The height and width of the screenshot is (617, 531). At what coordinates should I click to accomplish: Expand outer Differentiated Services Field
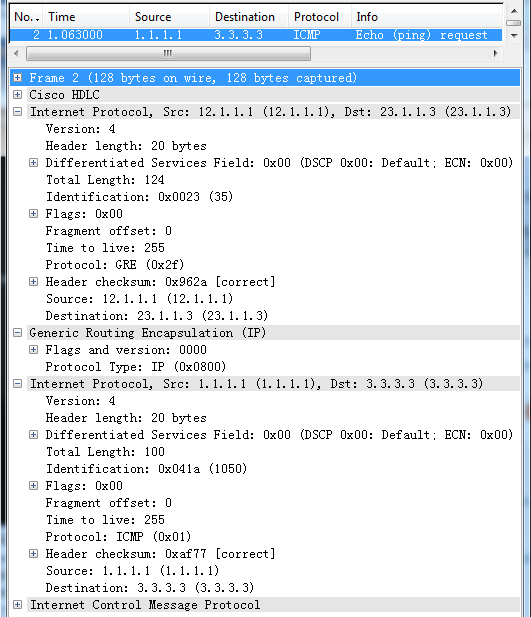pyautogui.click(x=33, y=163)
